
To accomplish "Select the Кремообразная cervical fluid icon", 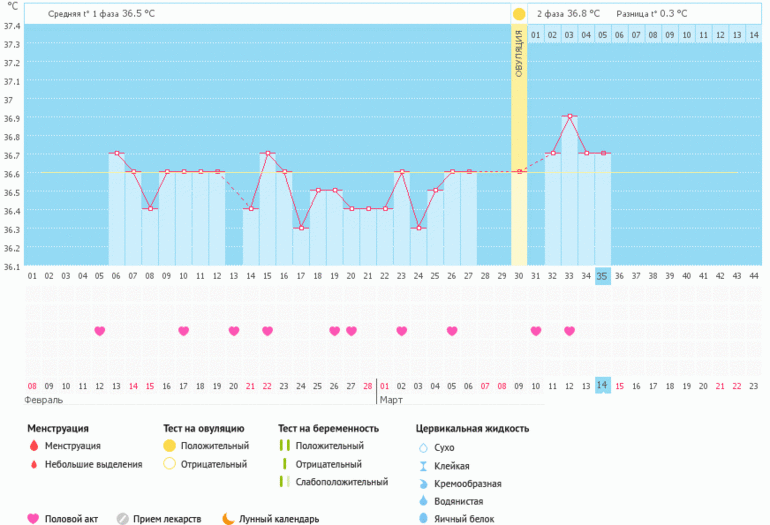I will click(x=423, y=483).
